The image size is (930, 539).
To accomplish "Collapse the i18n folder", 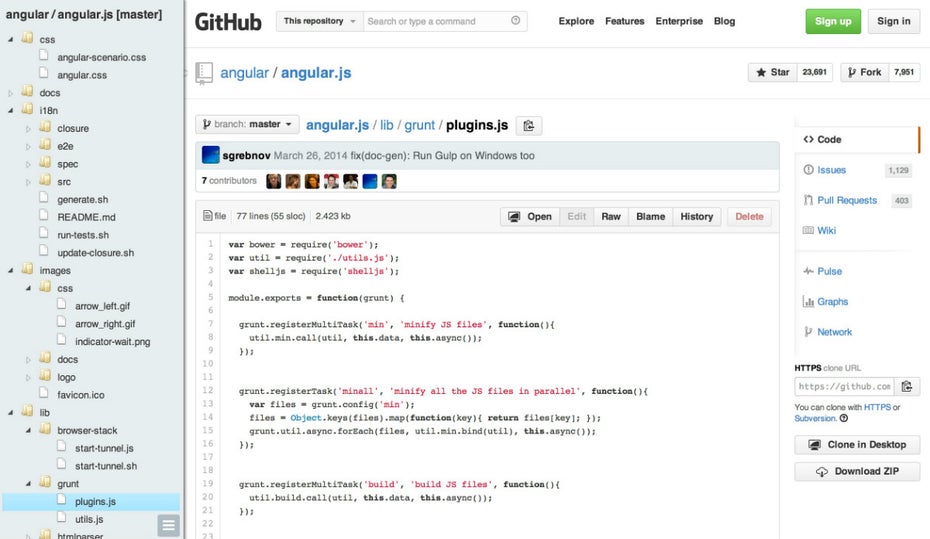I will [10, 110].
